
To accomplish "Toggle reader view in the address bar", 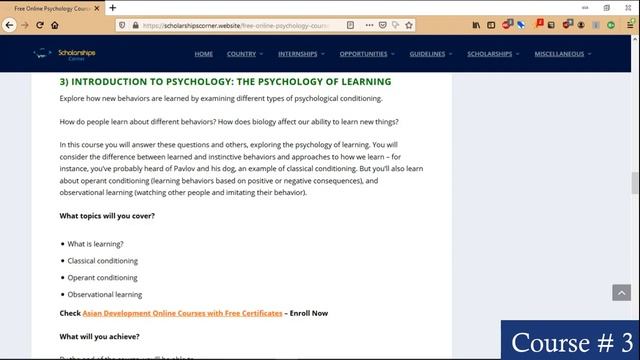I will click(350, 25).
